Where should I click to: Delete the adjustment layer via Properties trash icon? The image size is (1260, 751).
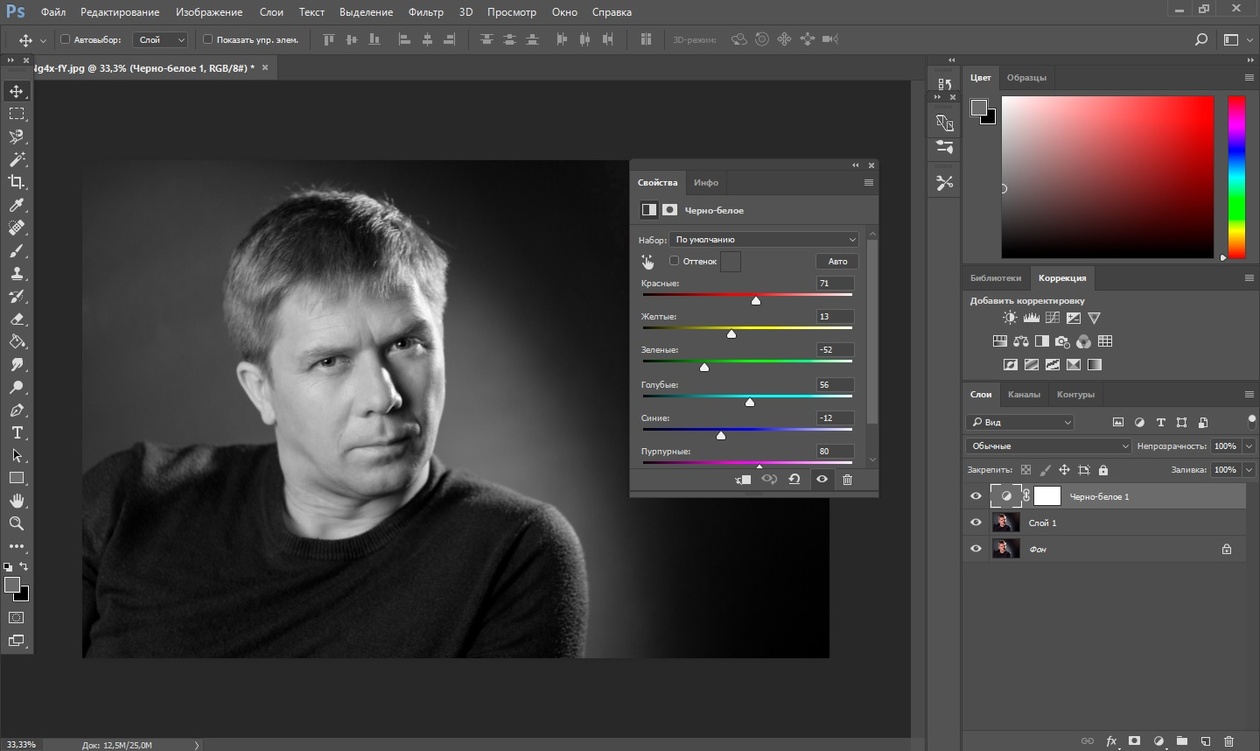tap(847, 480)
